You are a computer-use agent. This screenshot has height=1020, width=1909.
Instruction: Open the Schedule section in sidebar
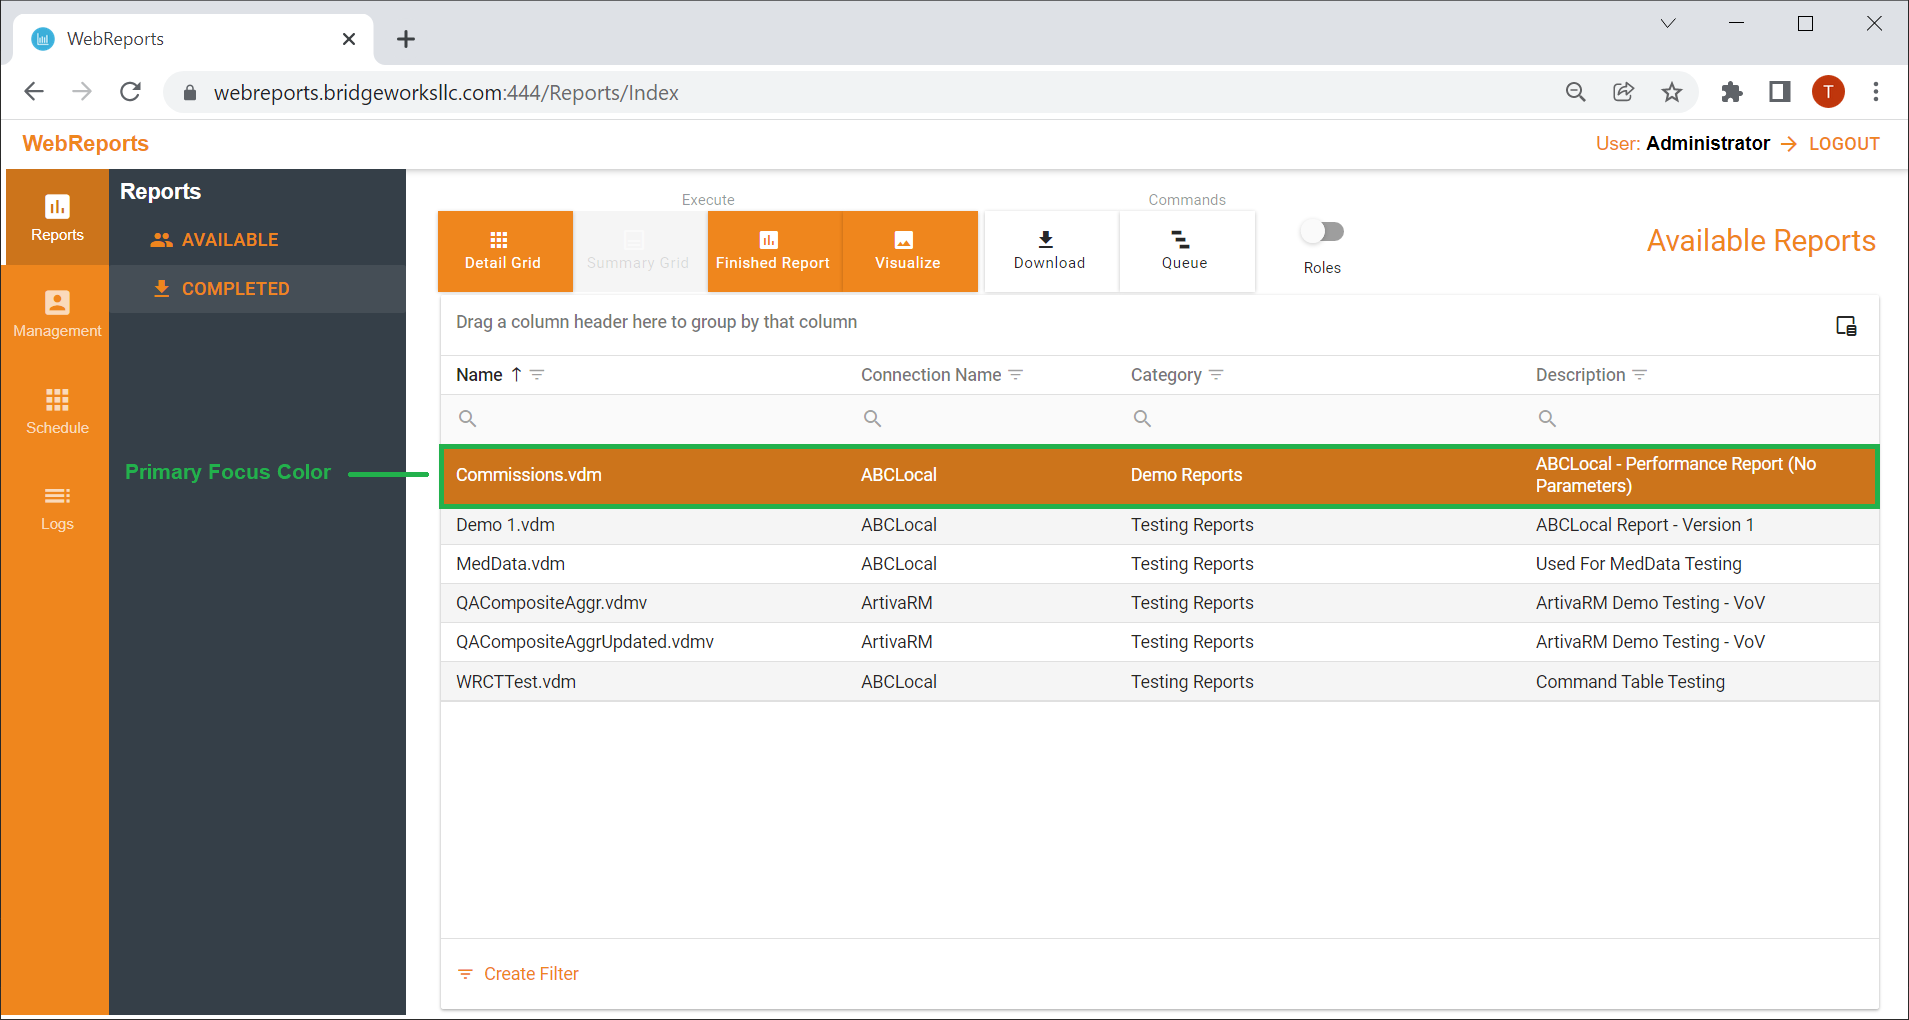coord(57,411)
